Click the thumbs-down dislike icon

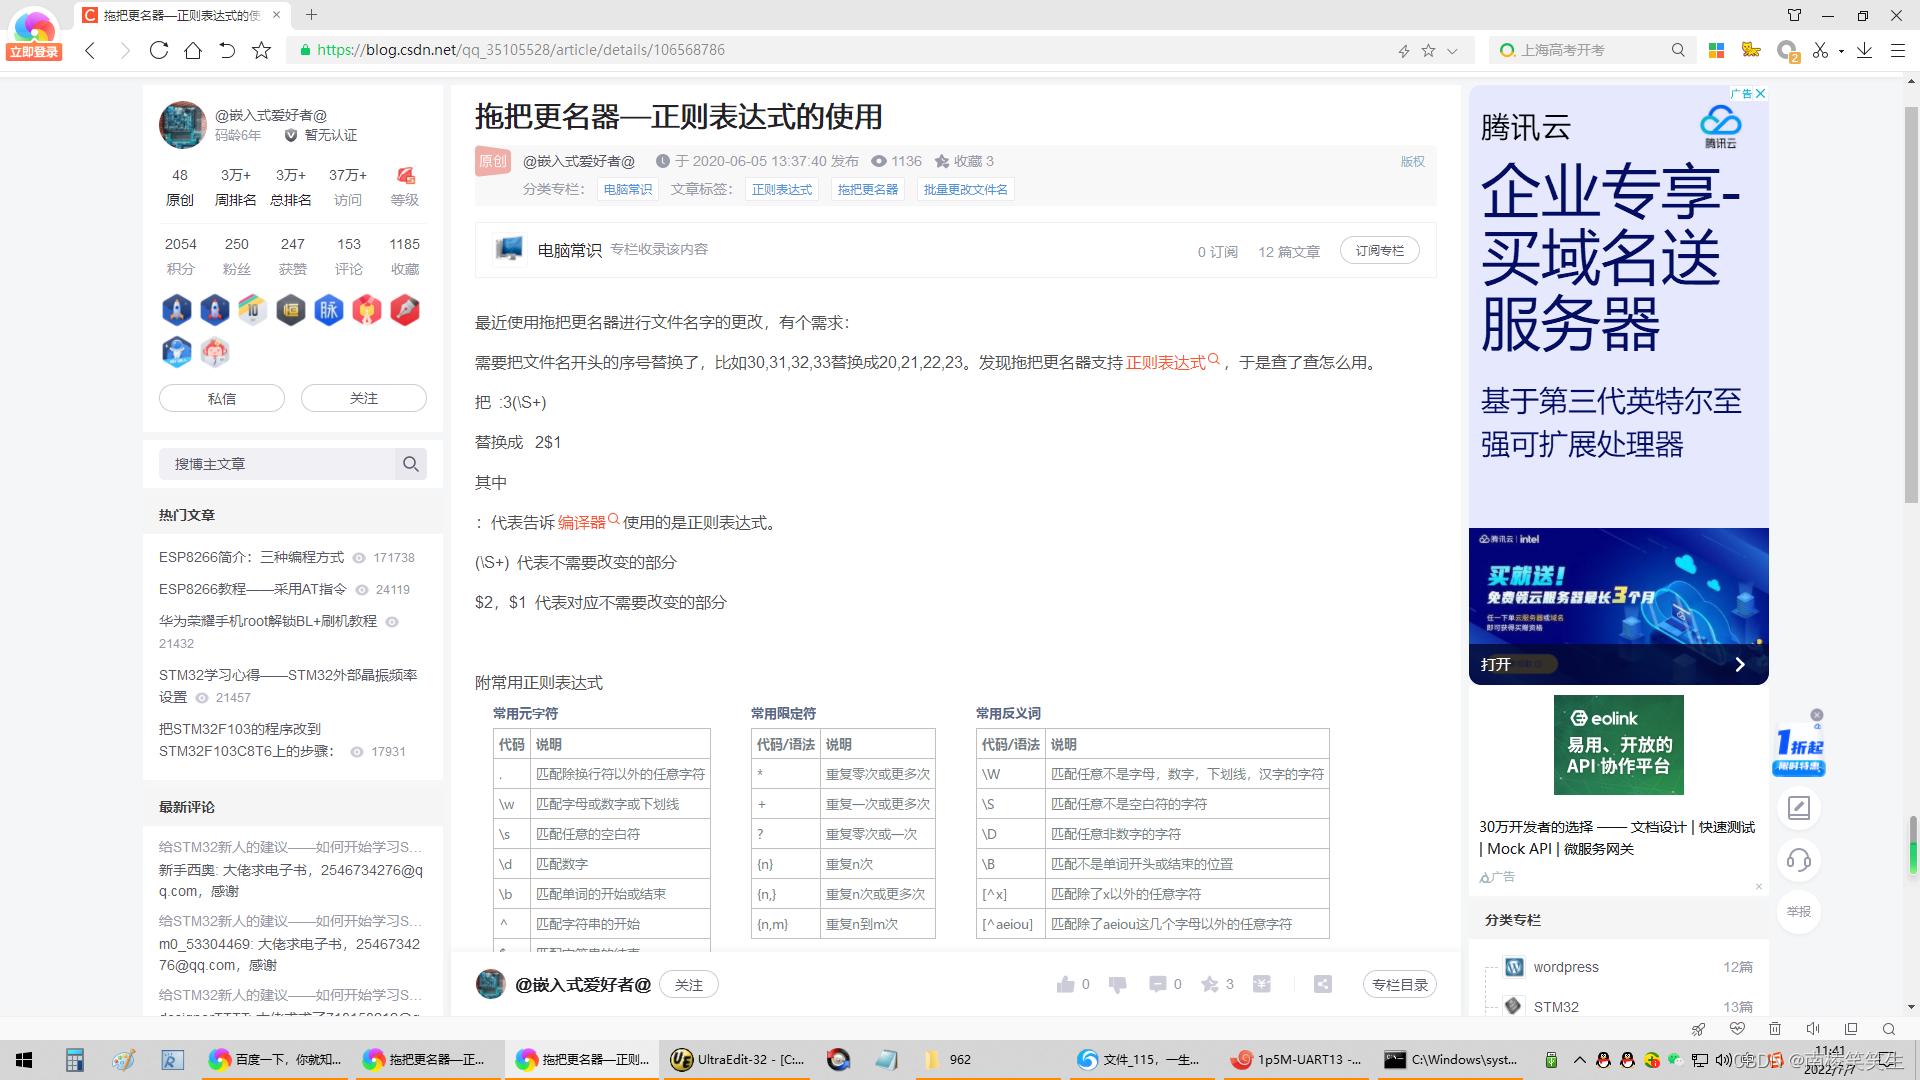point(1118,984)
